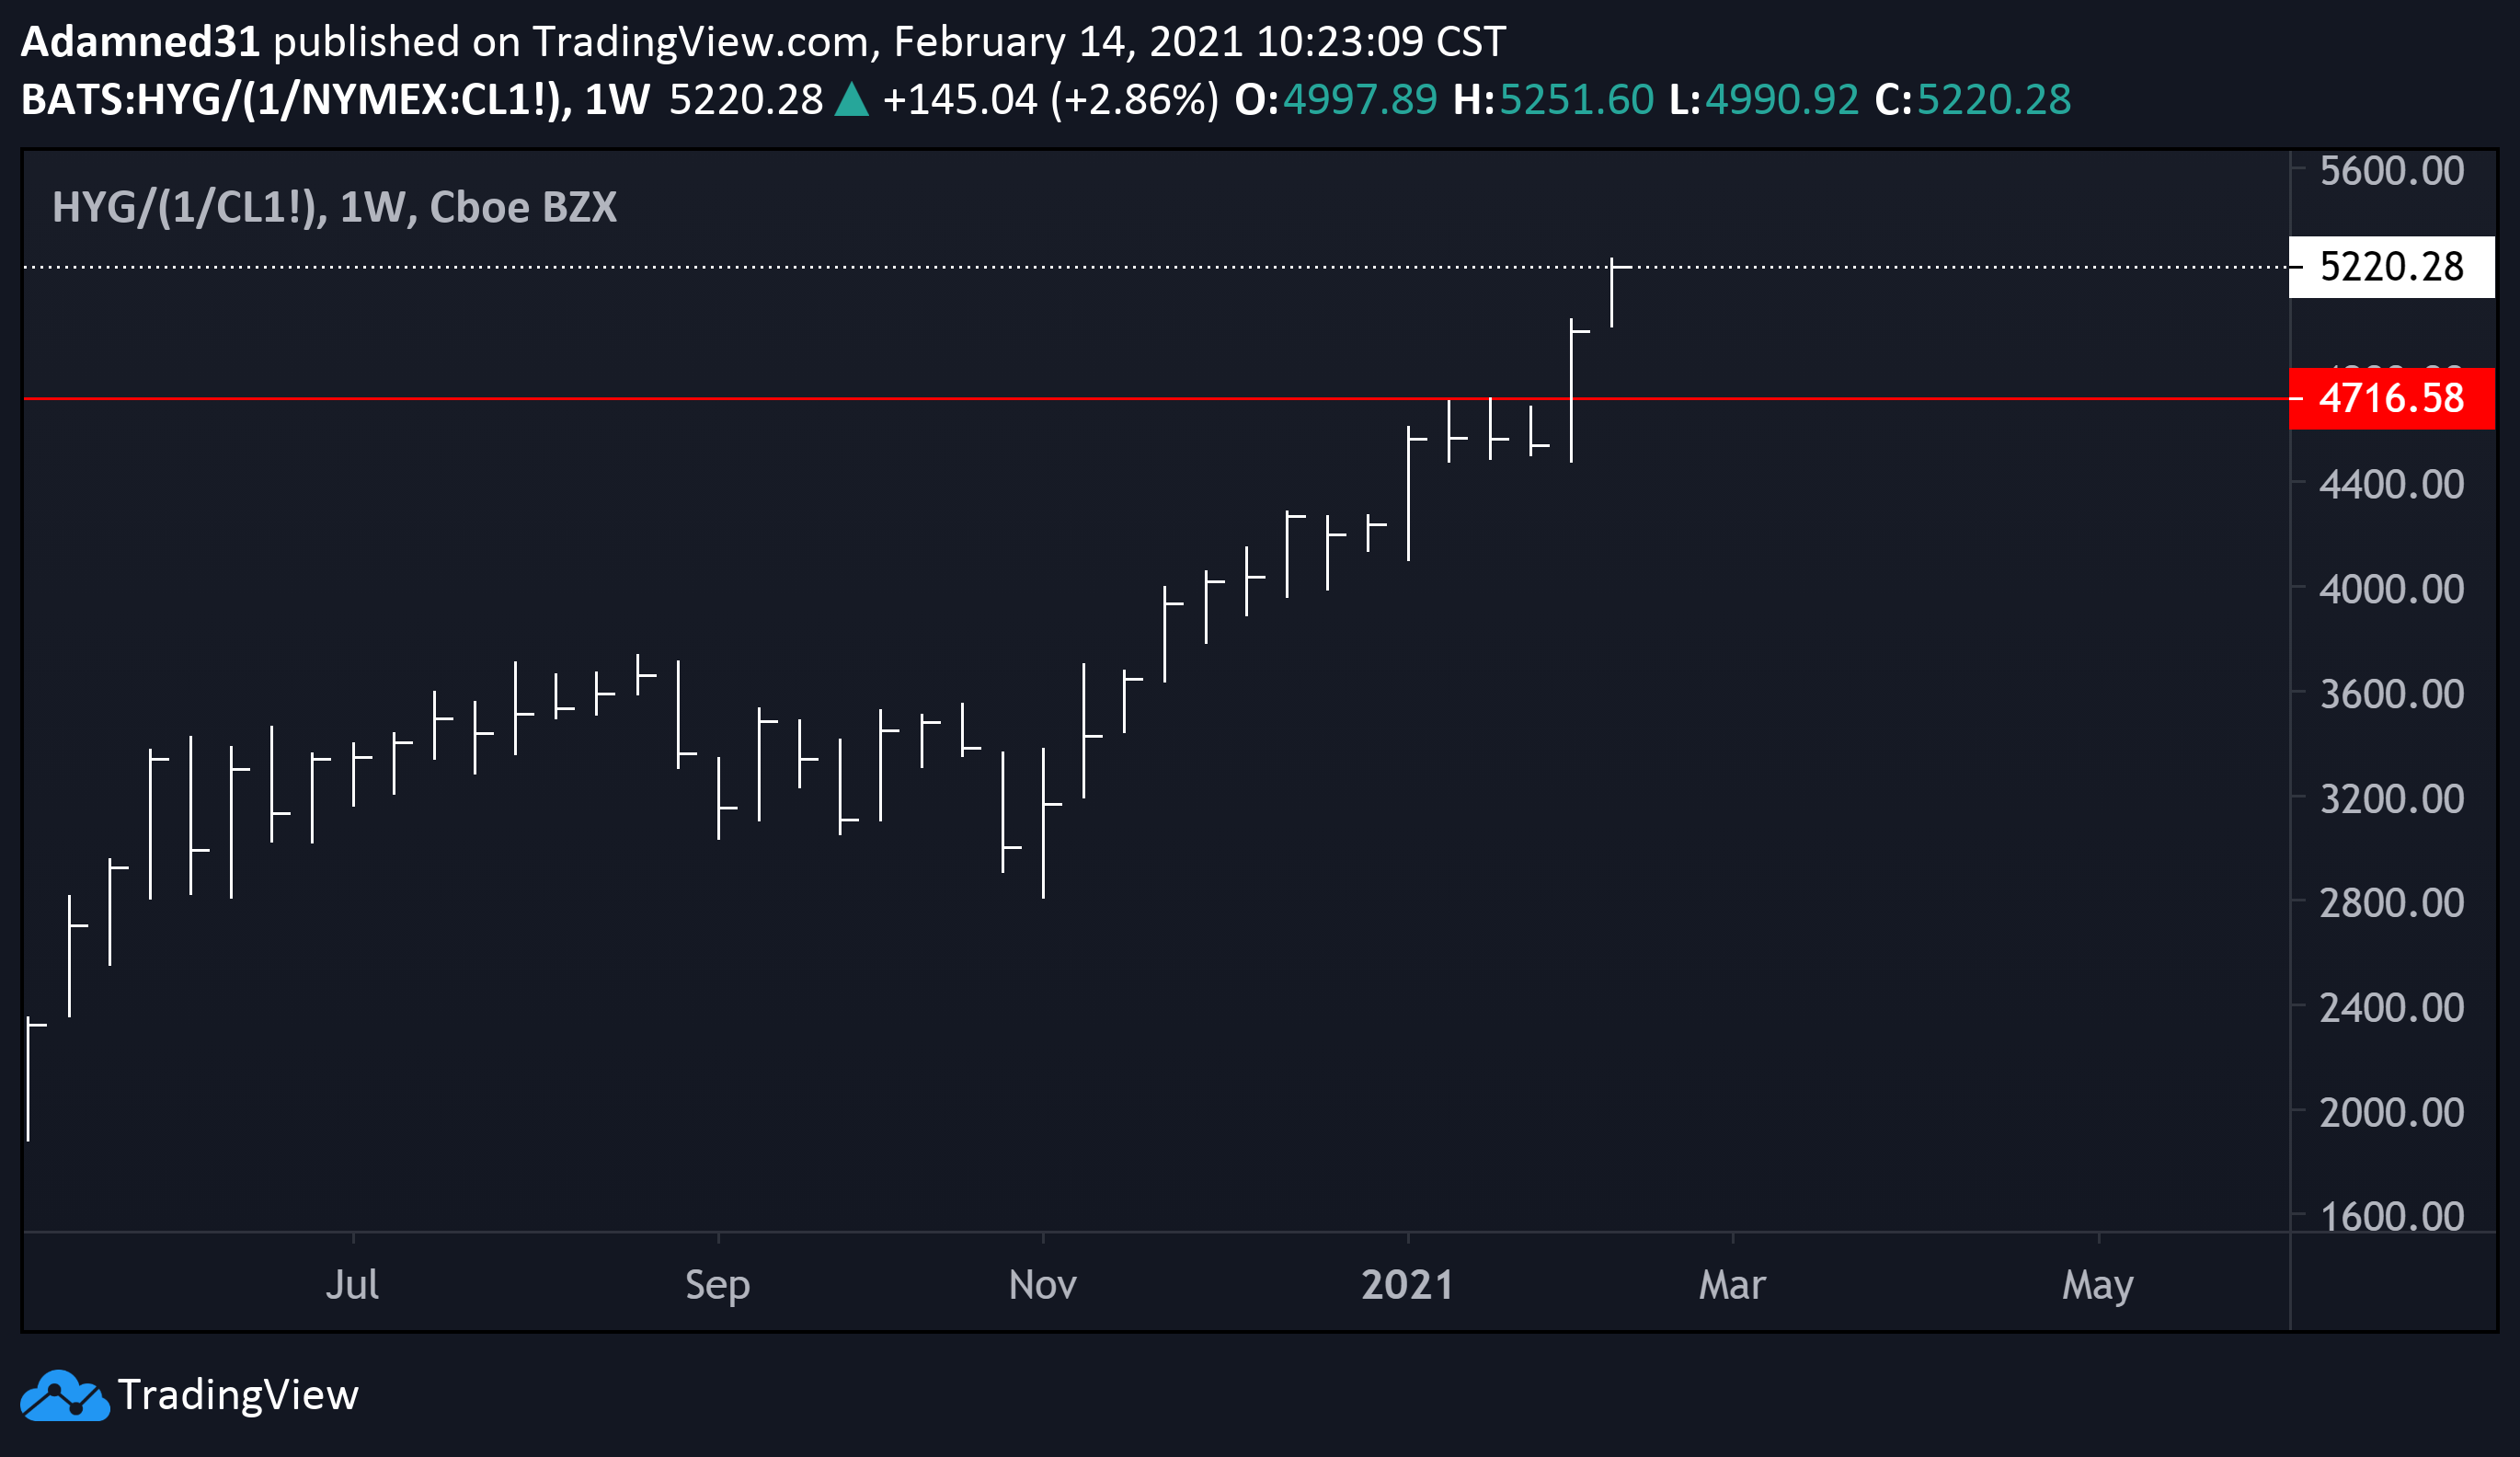Viewport: 2520px width, 1457px height.
Task: Click the red price label 4716.58
Action: pos(2392,399)
